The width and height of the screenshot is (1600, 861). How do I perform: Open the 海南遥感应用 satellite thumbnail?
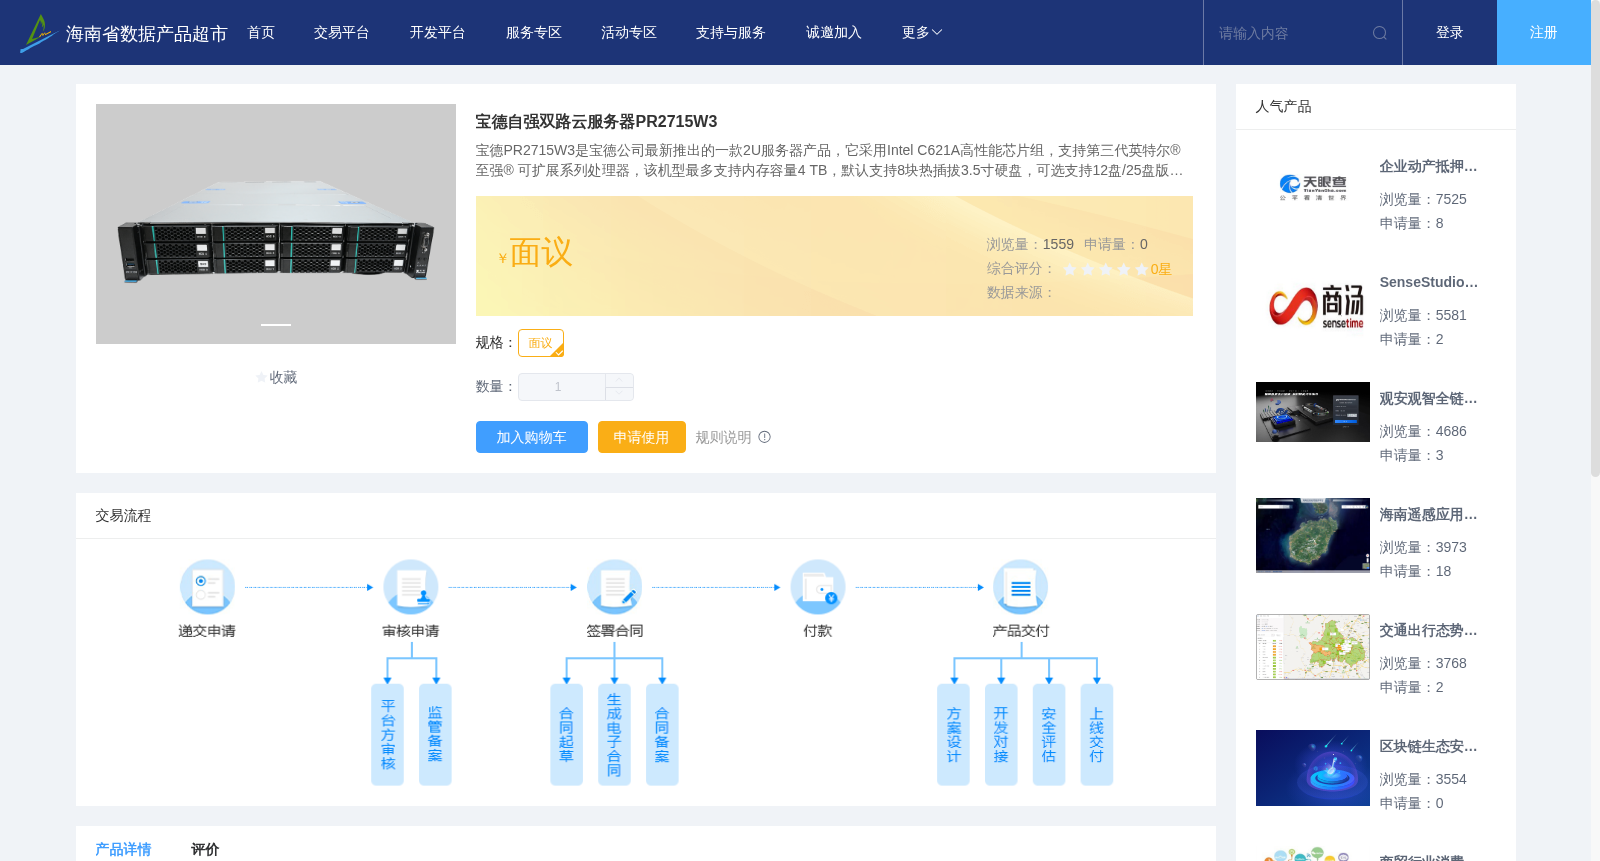pos(1313,535)
